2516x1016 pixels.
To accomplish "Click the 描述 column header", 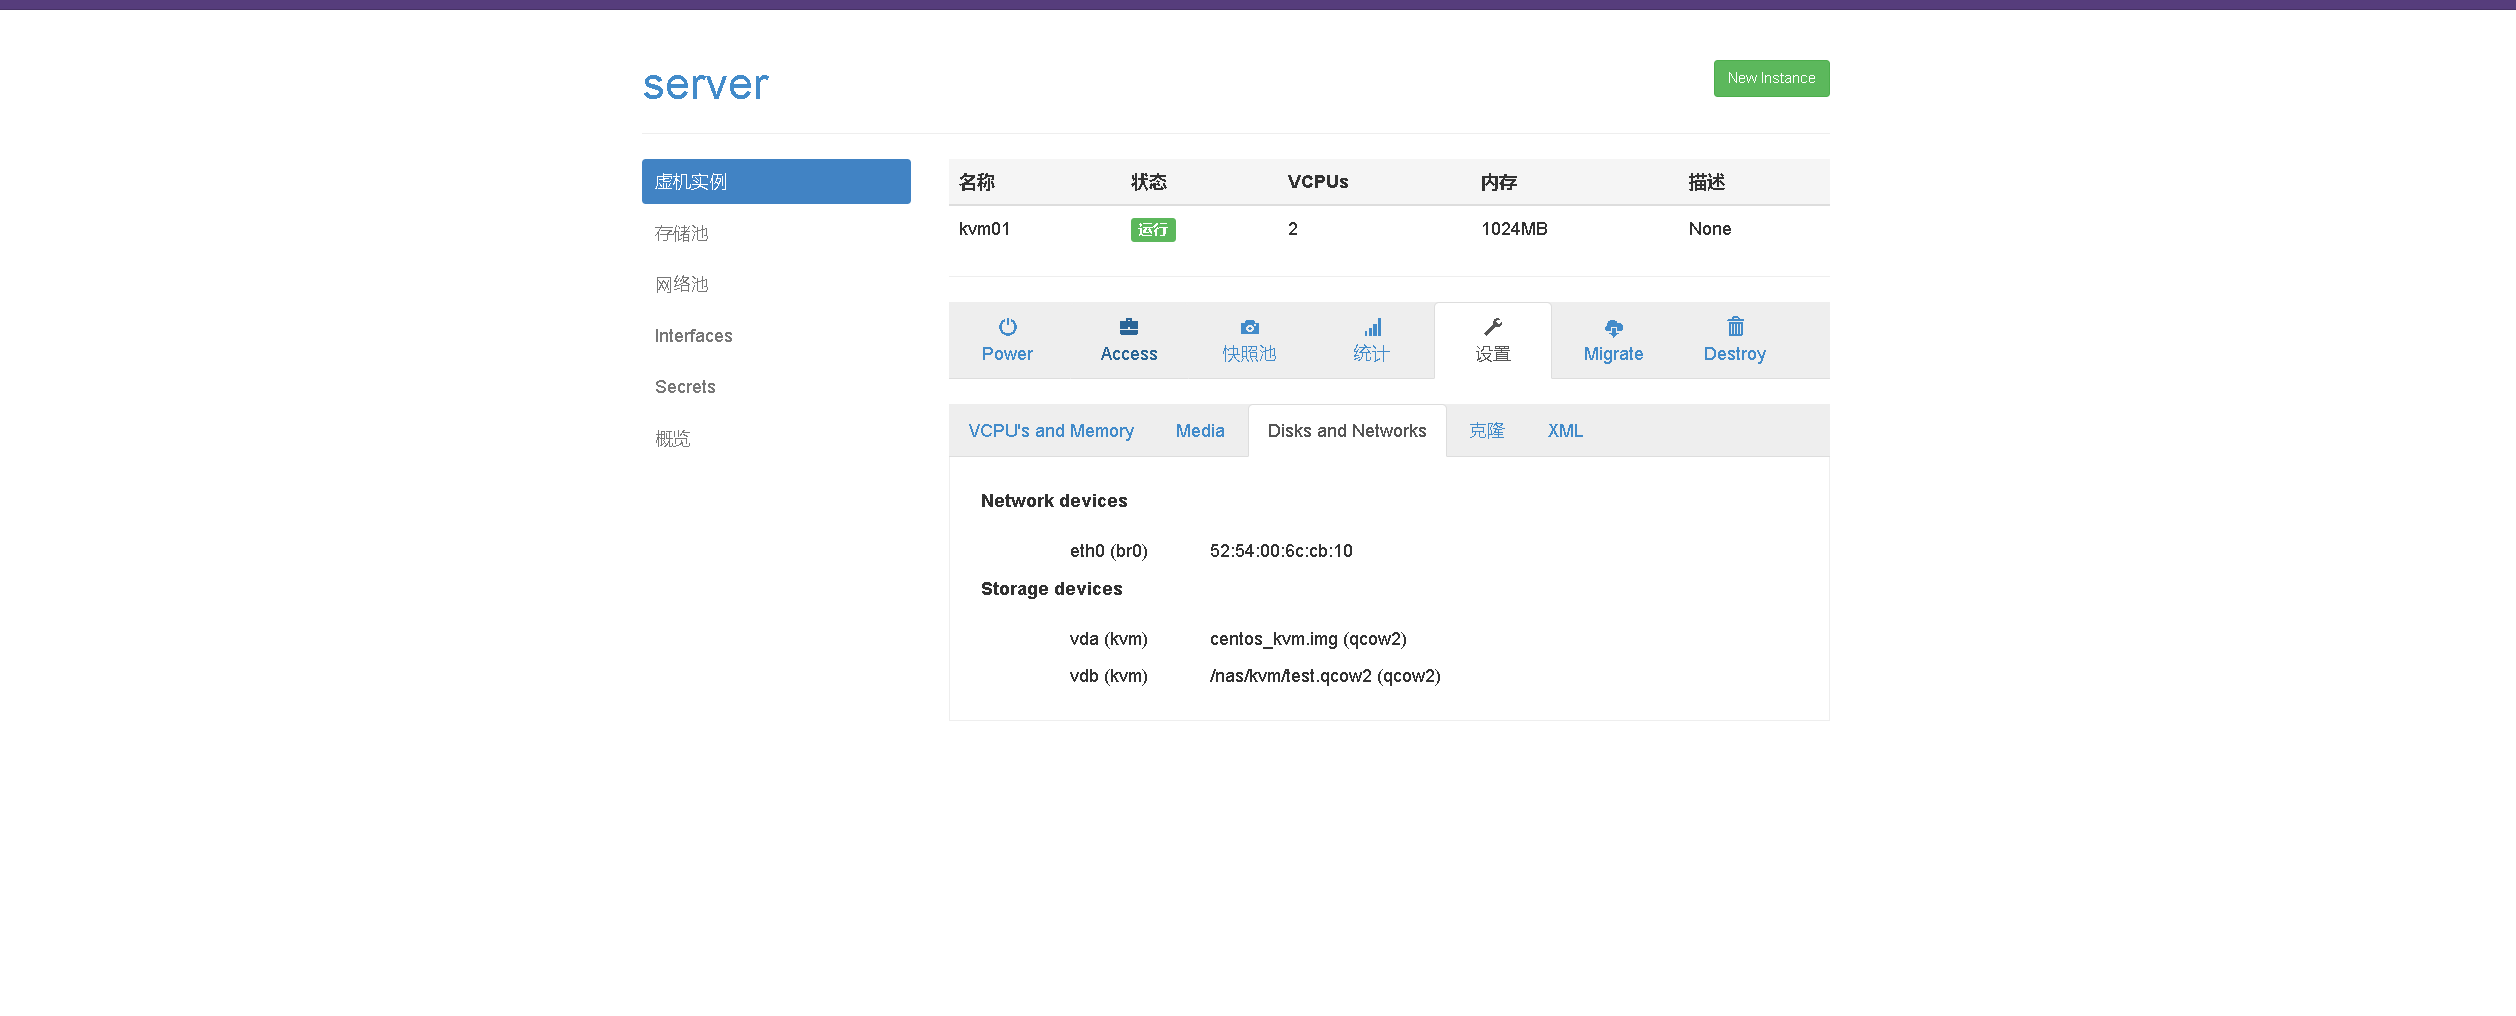I will 1707,182.
